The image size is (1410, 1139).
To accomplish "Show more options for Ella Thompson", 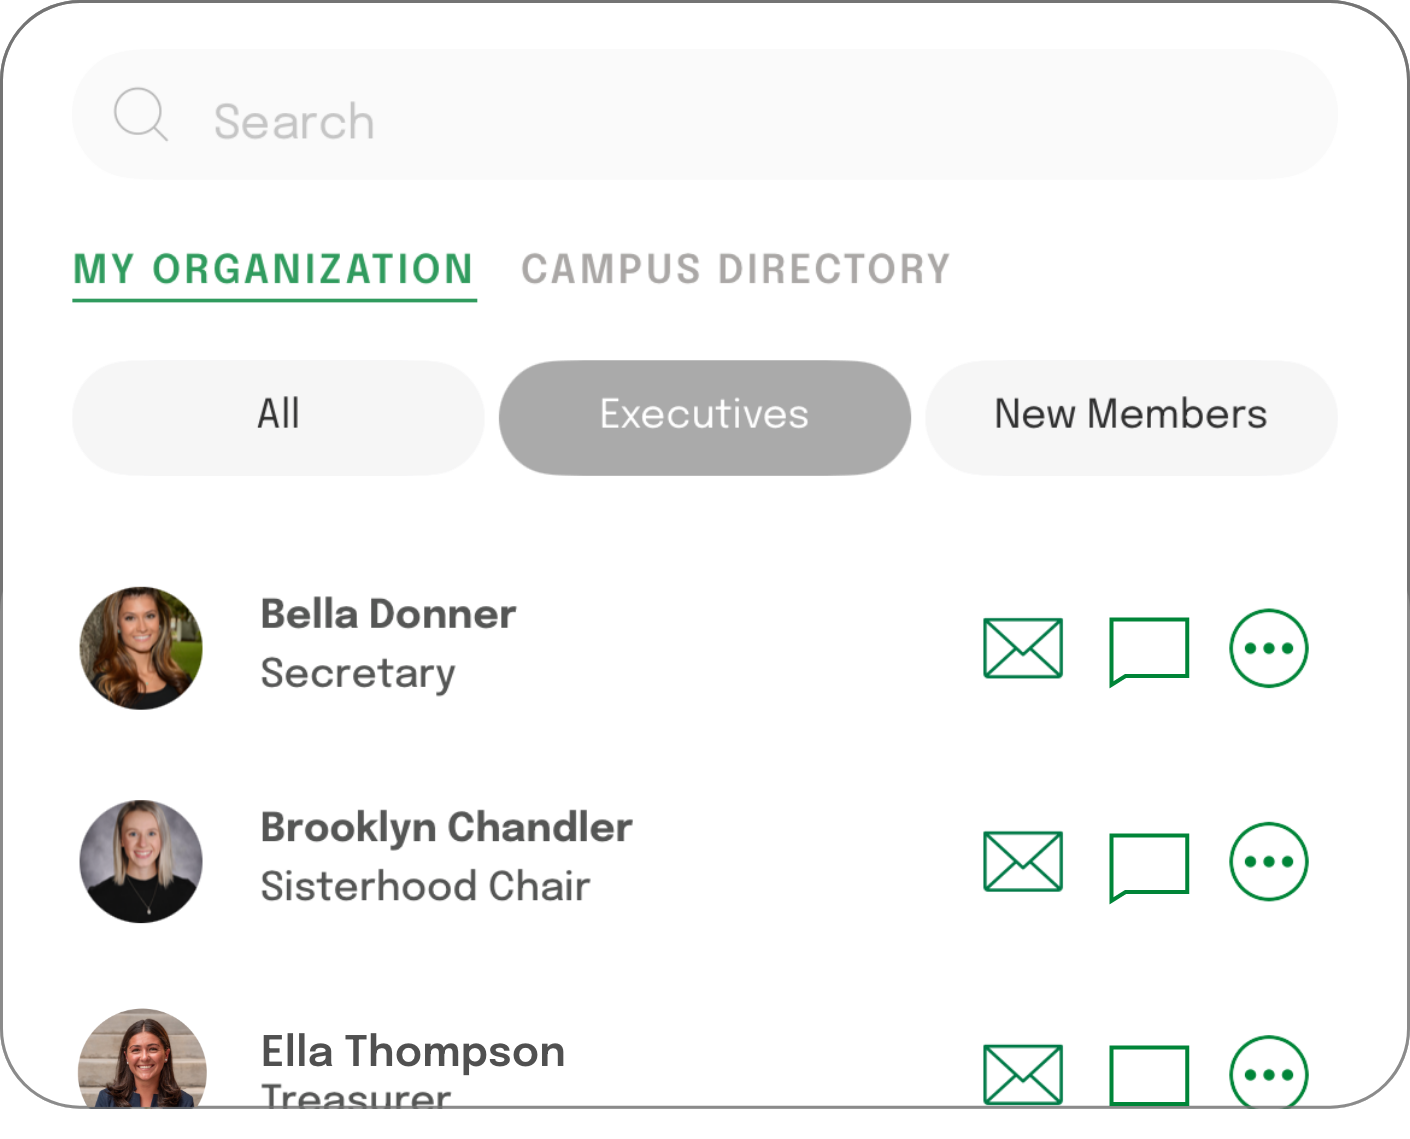I will click(1268, 1074).
